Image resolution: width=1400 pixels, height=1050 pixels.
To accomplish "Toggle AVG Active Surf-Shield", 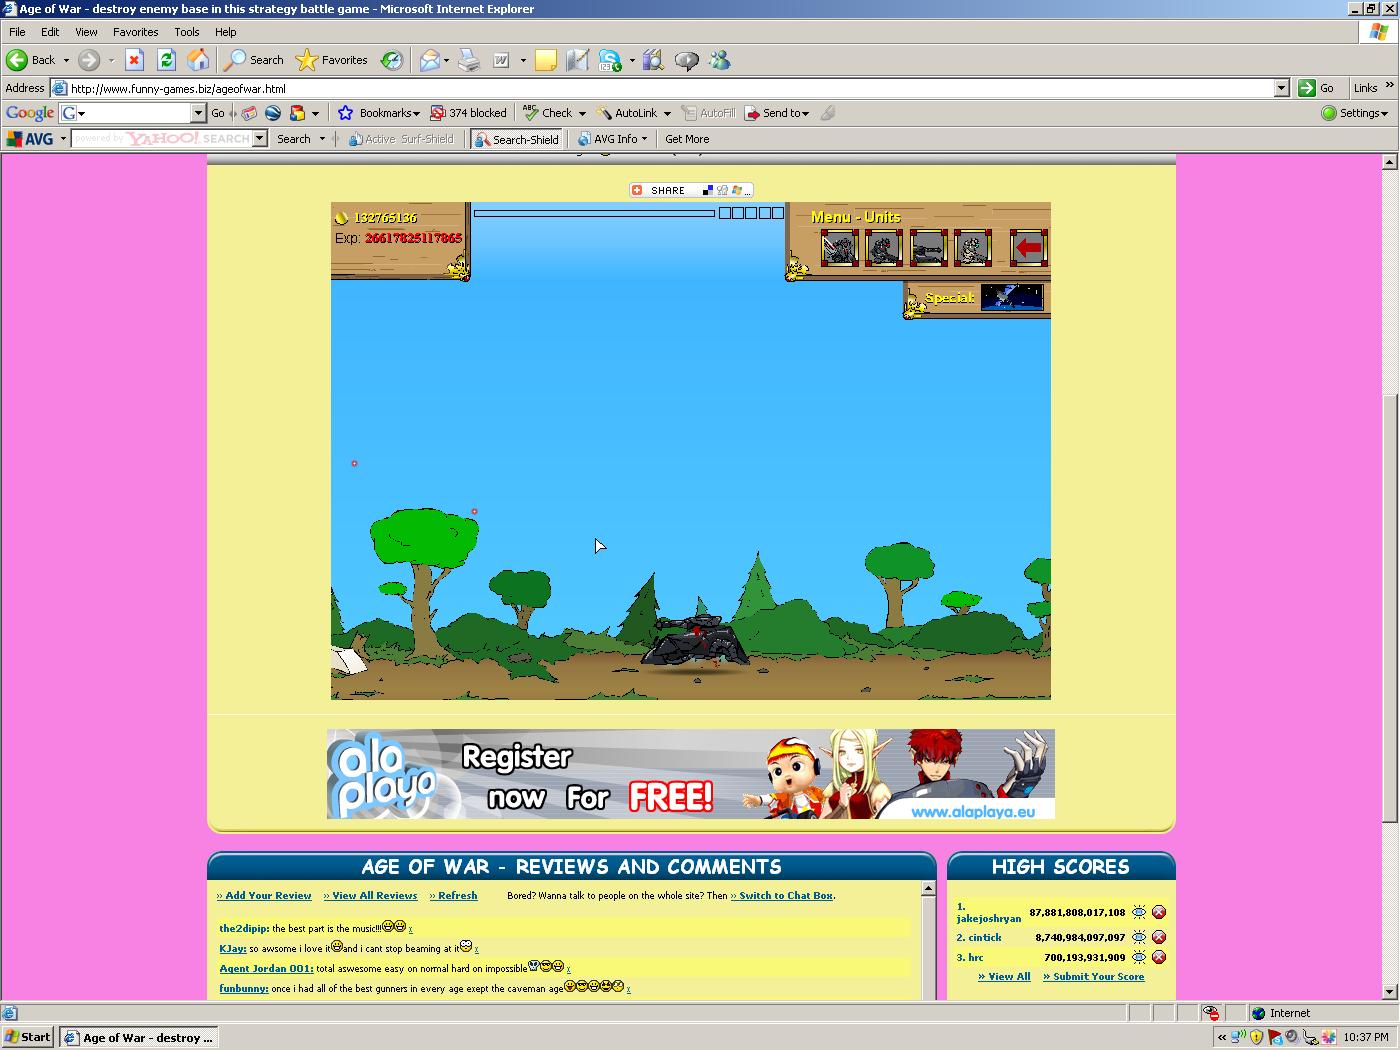I will pyautogui.click(x=400, y=139).
